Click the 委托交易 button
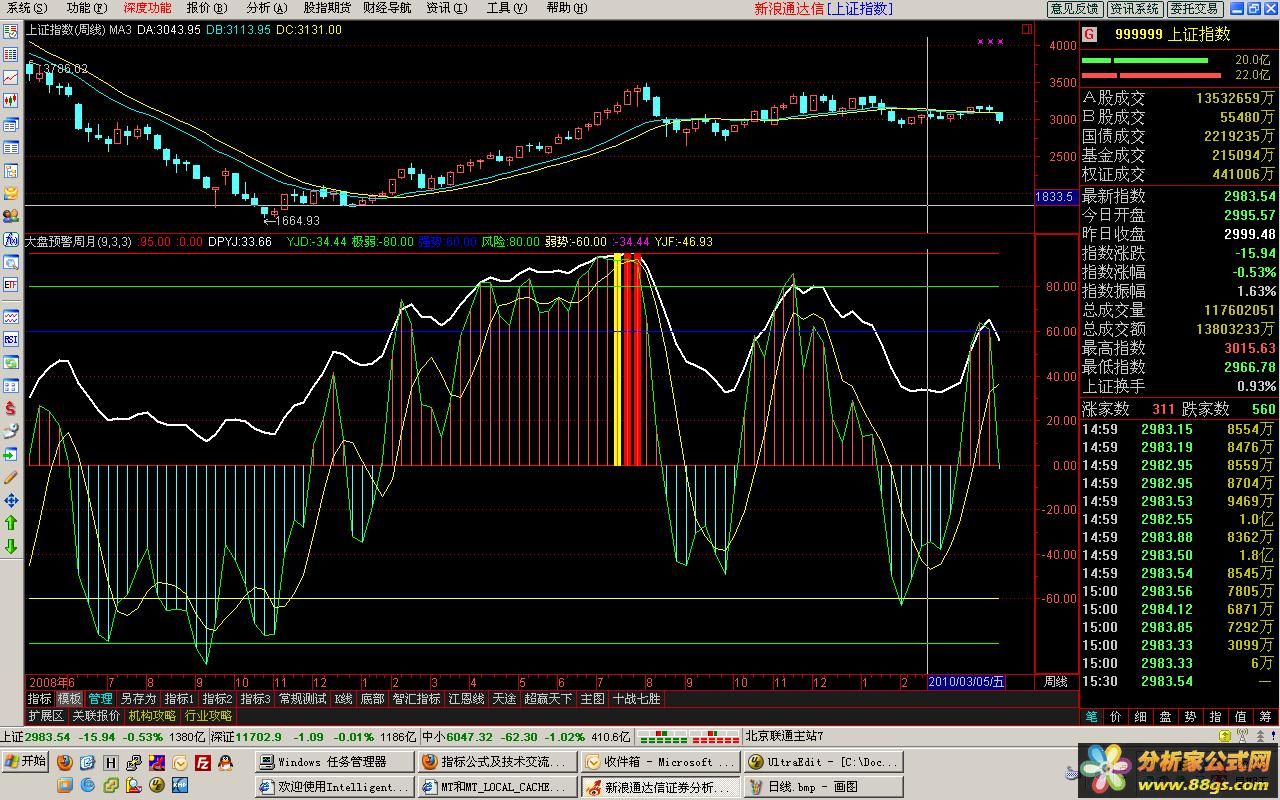 [x=1194, y=8]
